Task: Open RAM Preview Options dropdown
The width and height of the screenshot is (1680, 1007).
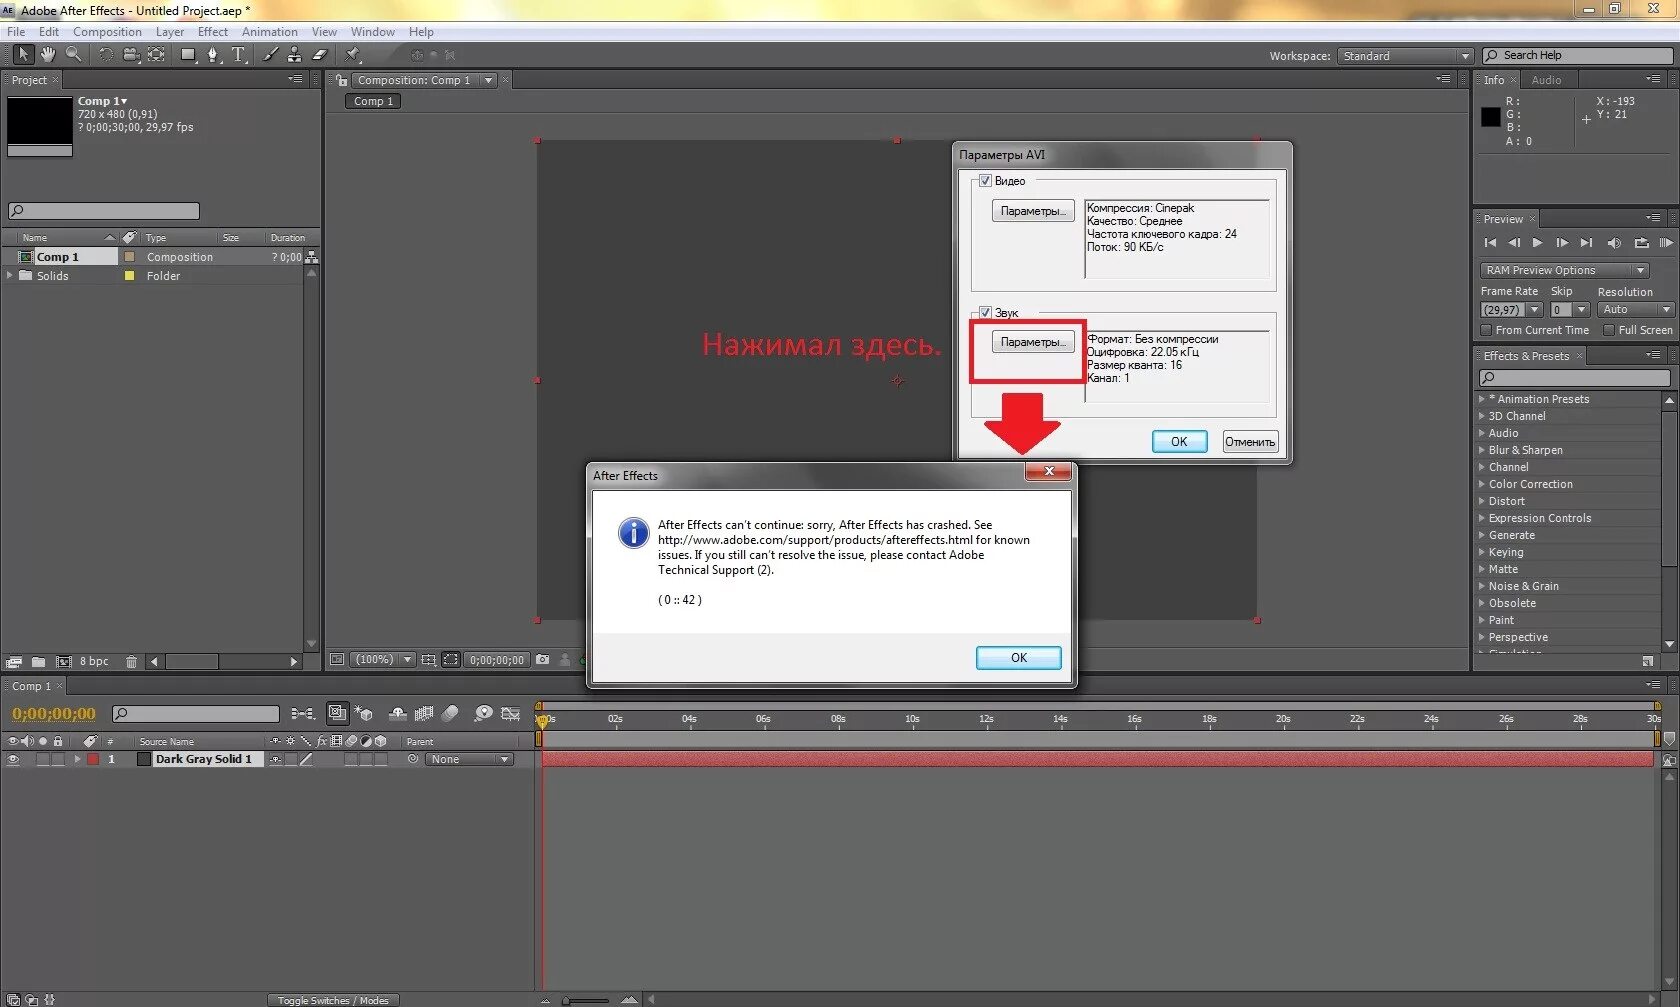Action: coord(1564,270)
